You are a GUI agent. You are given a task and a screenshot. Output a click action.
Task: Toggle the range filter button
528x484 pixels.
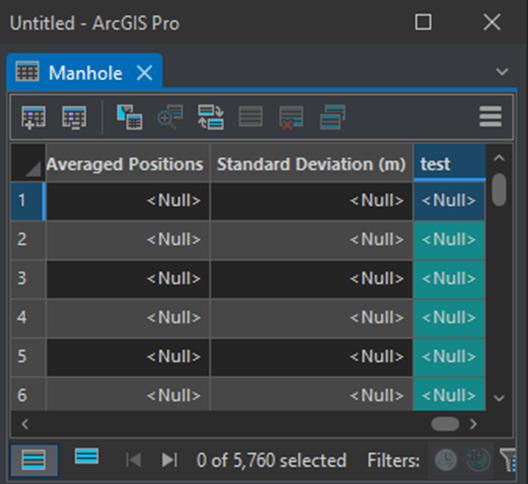(478, 460)
